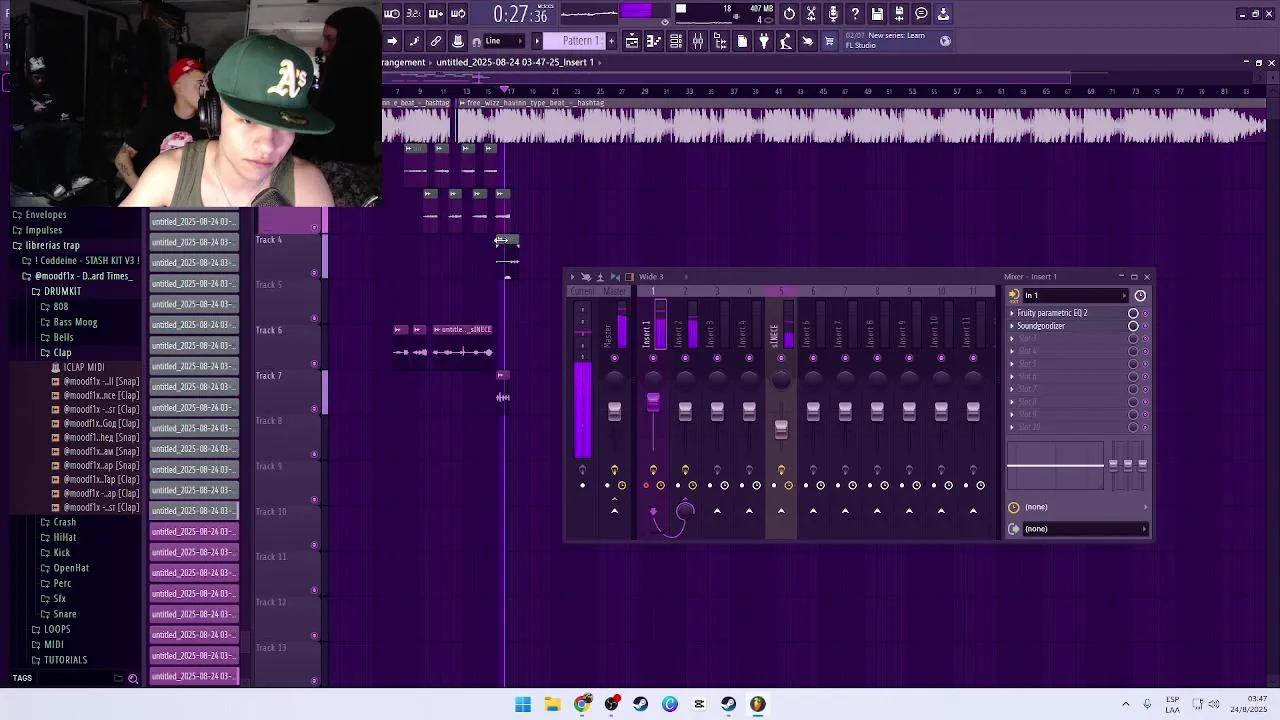Open the shopping cart content library
Viewport: 1280px width, 720px height.
click(x=829, y=41)
